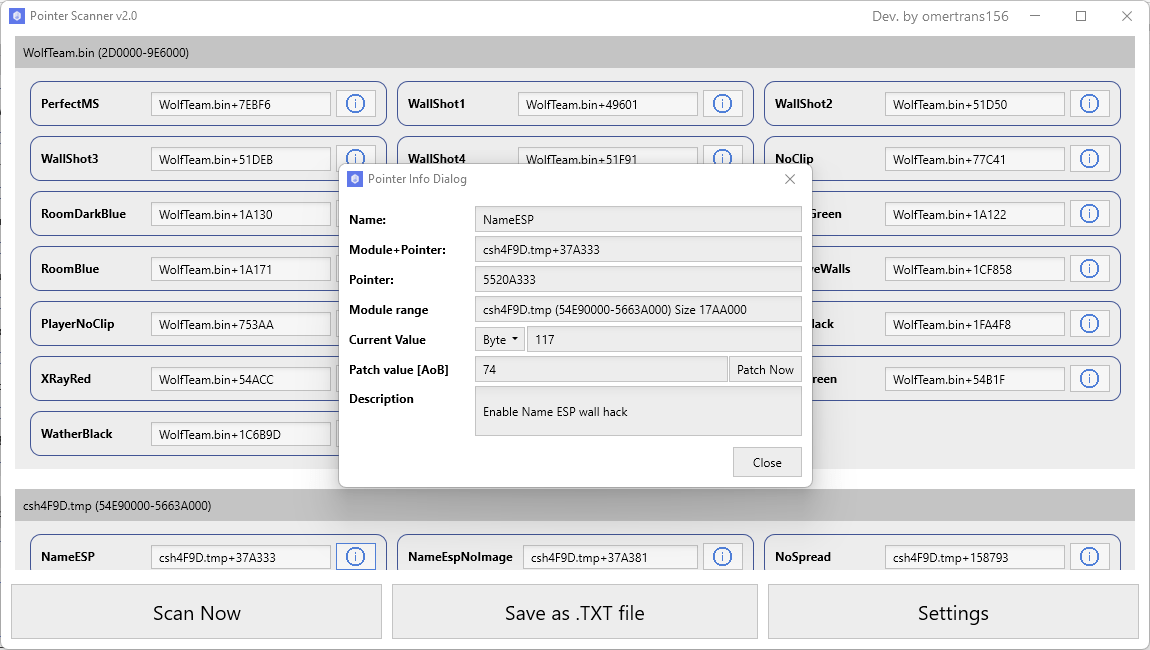Screen dimensions: 1150x650
Task: Show info for WolfTeam.bin+1A122 entry
Action: click(1089, 214)
